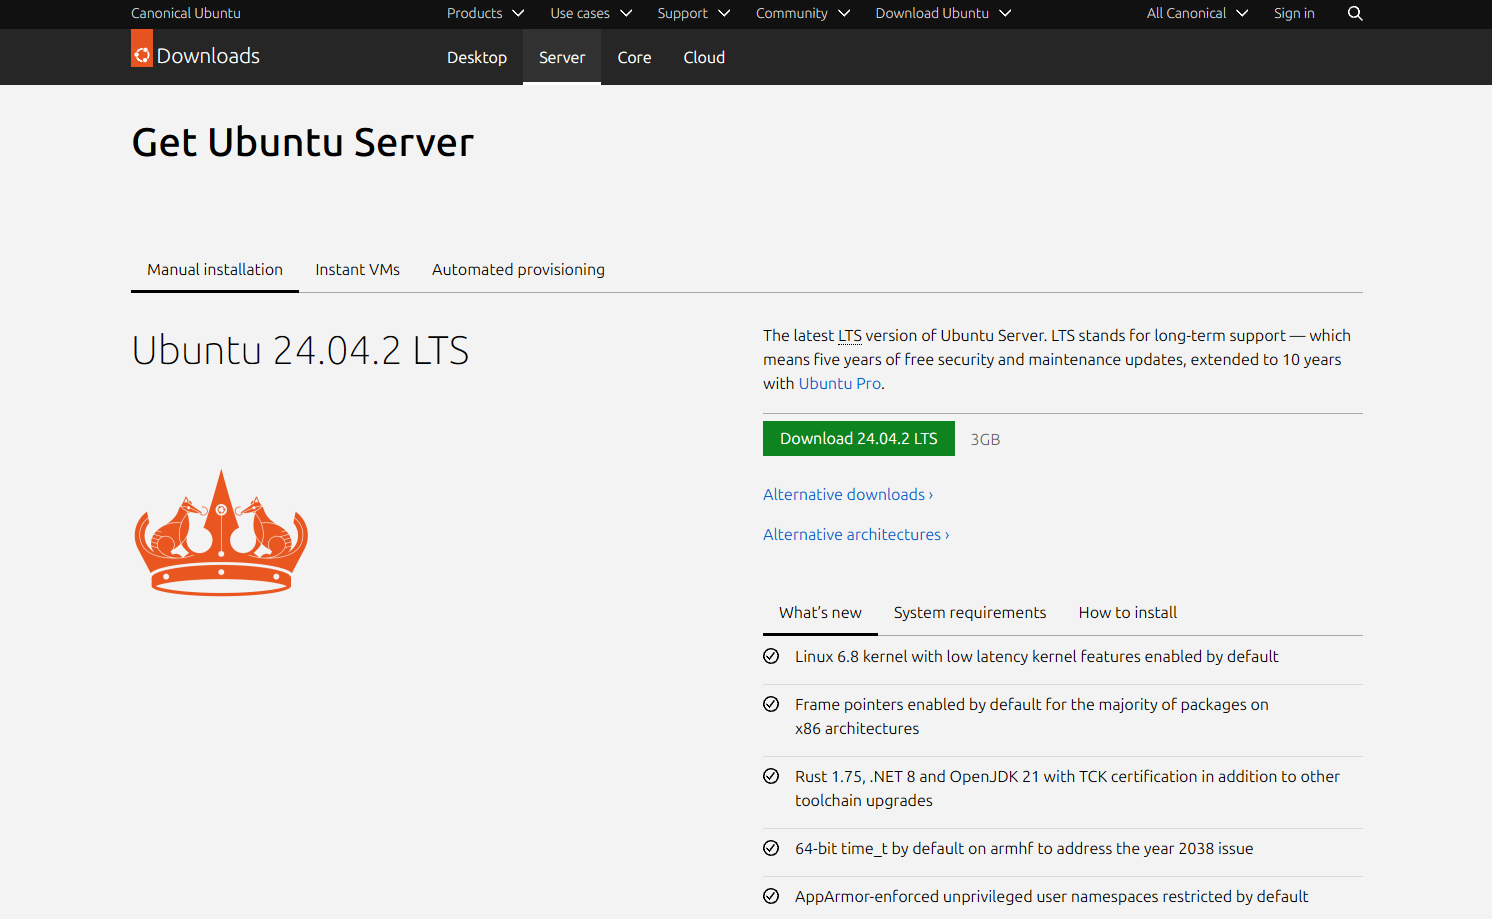1492x919 pixels.
Task: Click the orange crown mascot image
Action: point(221,533)
